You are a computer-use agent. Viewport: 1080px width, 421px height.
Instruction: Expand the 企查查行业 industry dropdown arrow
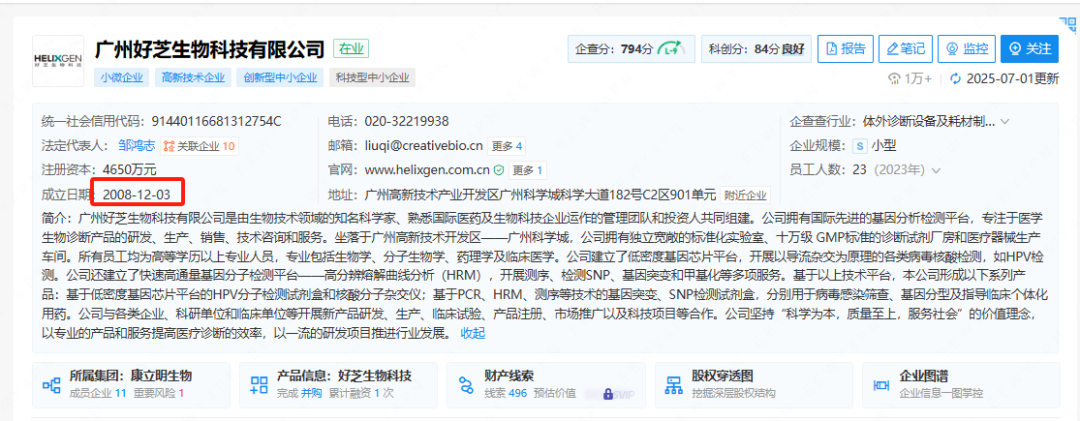tap(1005, 122)
